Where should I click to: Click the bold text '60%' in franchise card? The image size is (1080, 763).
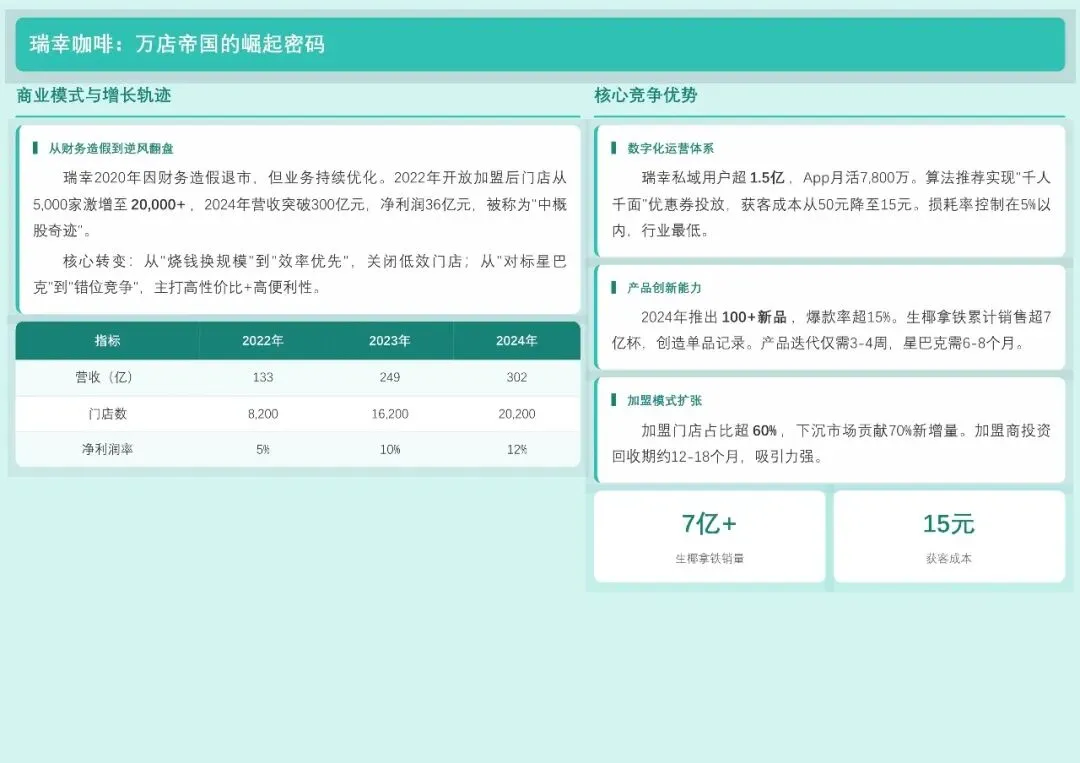point(765,431)
